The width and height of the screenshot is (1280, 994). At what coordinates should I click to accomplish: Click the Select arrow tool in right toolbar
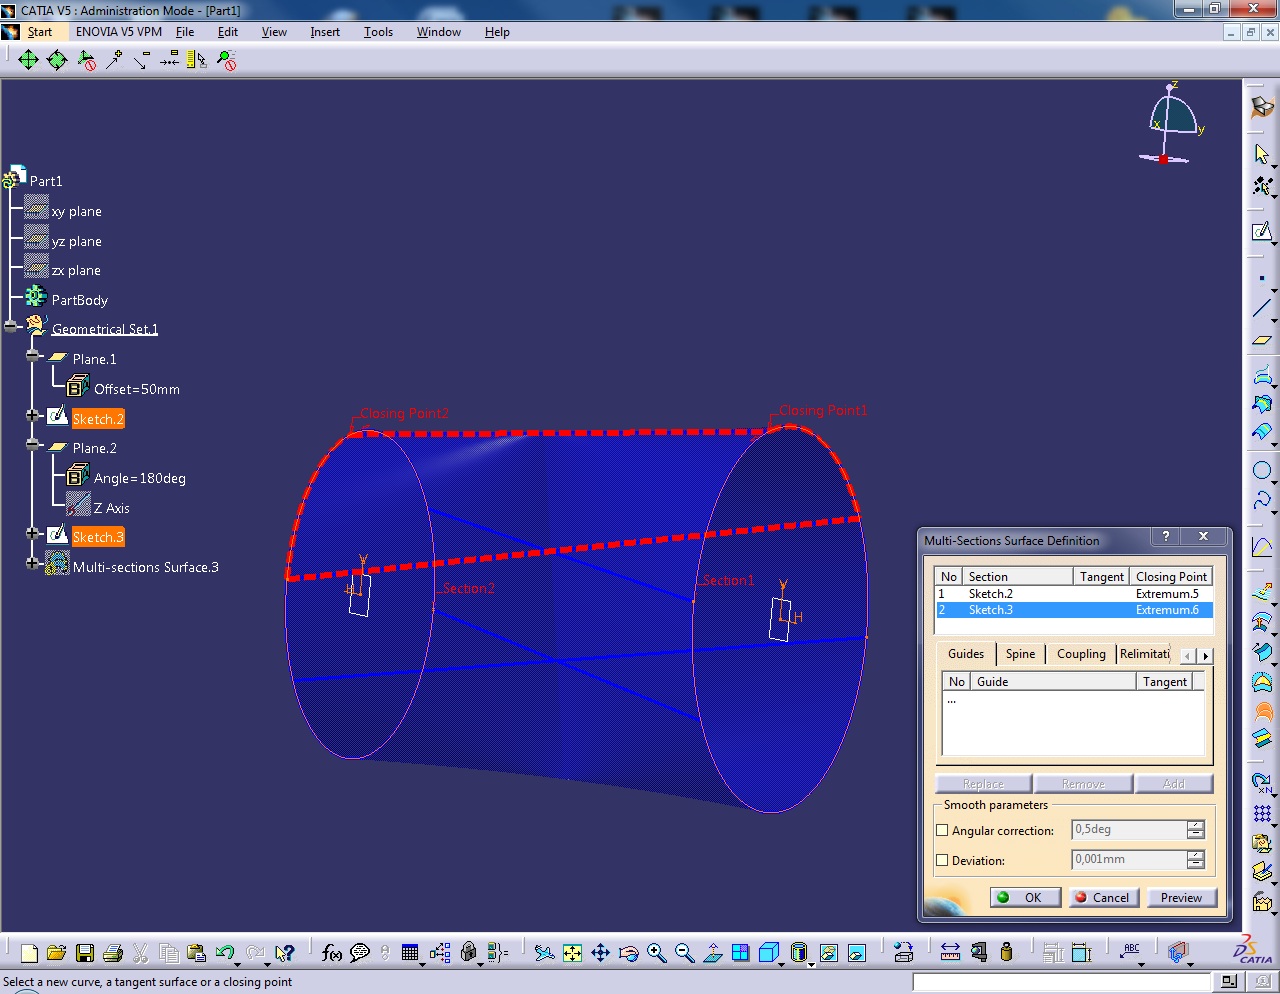[1262, 154]
